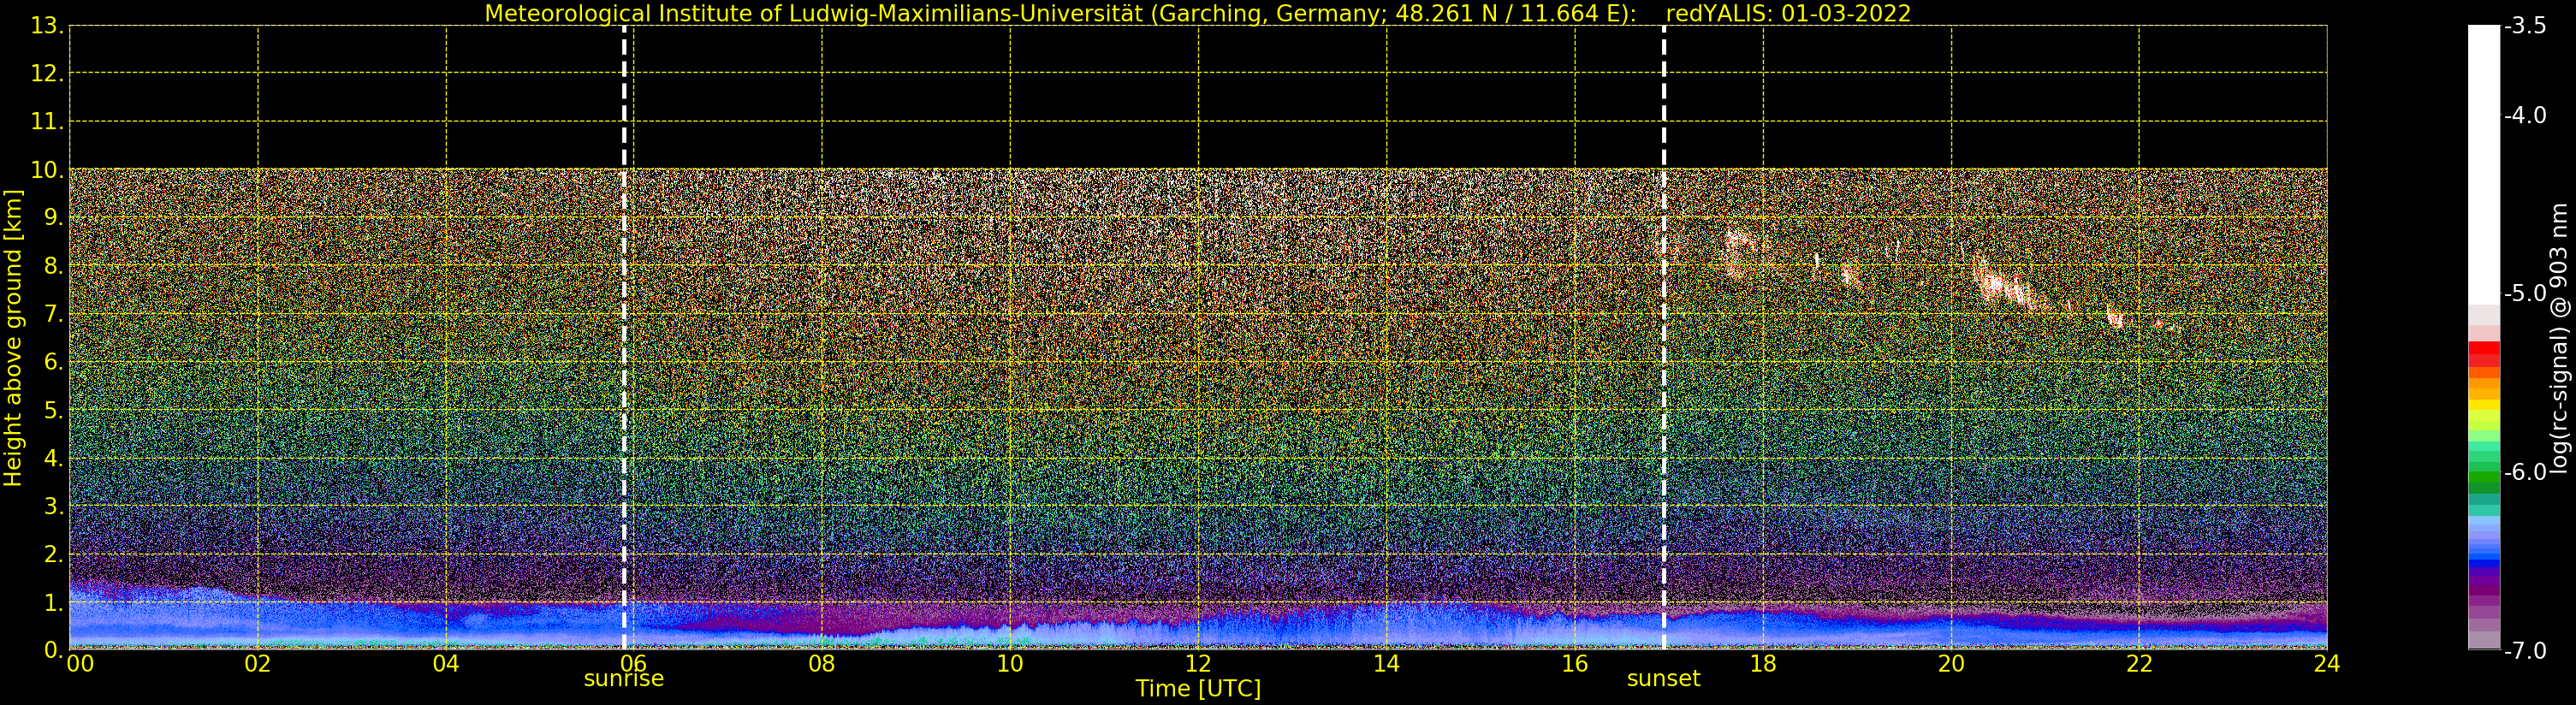This screenshot has height=705, width=2576.
Task: Click the '12.' height axis tick label
Action: coord(47,73)
